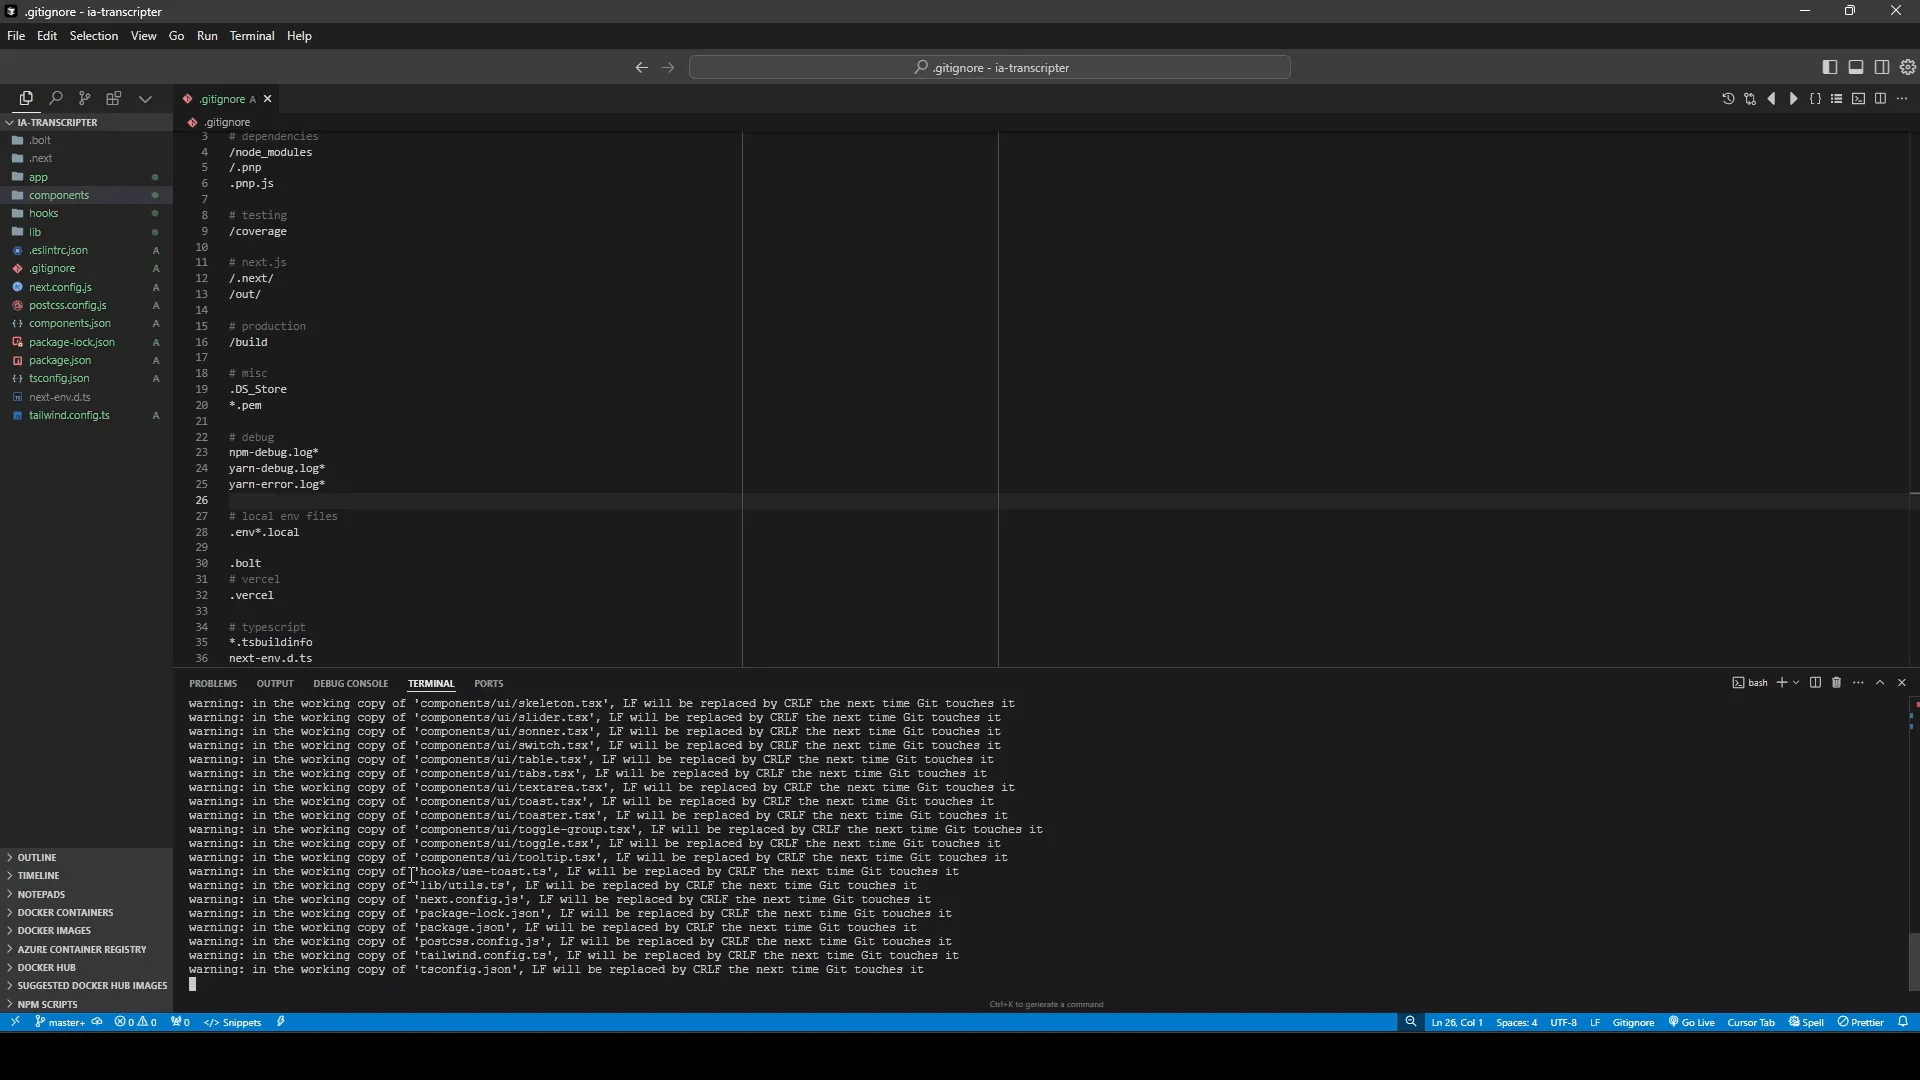Viewport: 1920px width, 1080px height.
Task: Create a new terminal with plus
Action: coord(1781,683)
